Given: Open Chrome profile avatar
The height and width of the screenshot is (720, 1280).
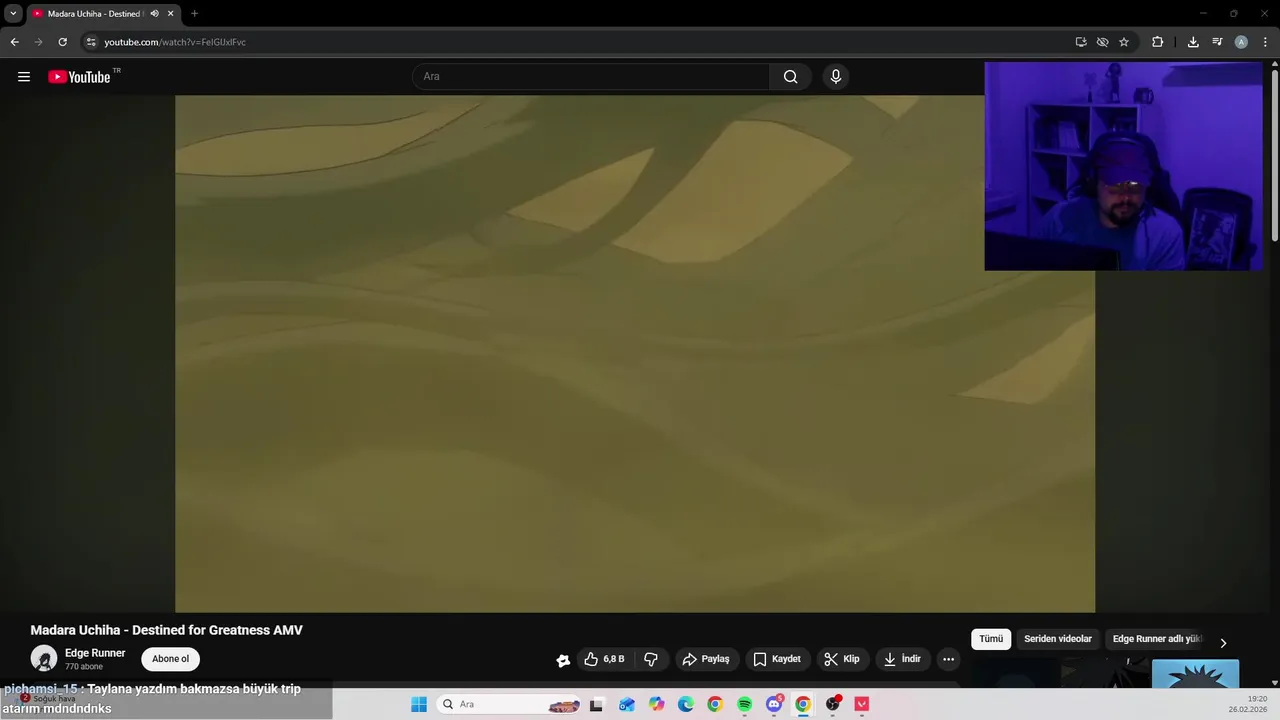Looking at the screenshot, I should (x=1241, y=42).
